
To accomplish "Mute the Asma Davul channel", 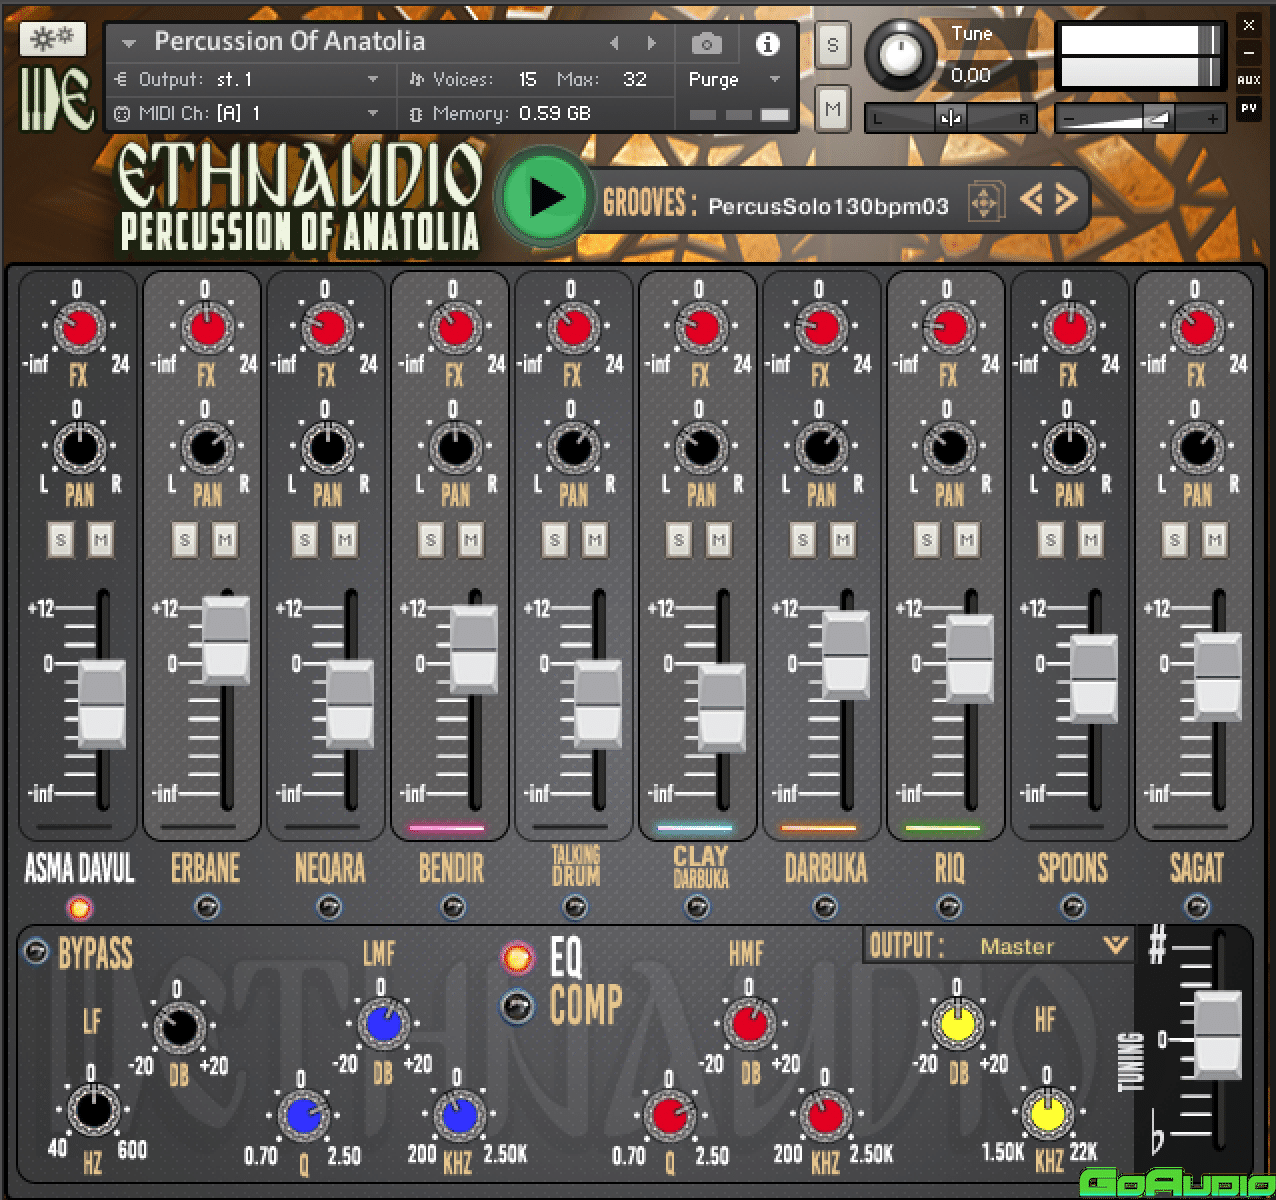I will pos(101,541).
